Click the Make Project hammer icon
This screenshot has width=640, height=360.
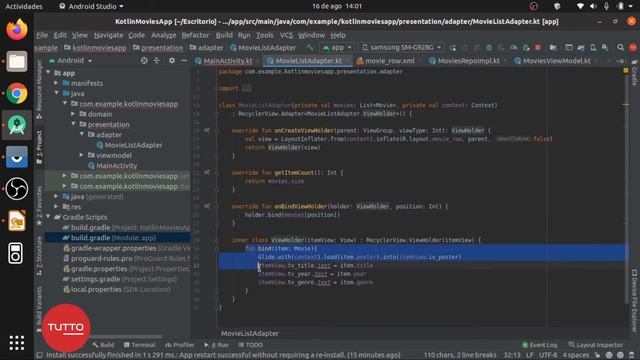click(310, 48)
